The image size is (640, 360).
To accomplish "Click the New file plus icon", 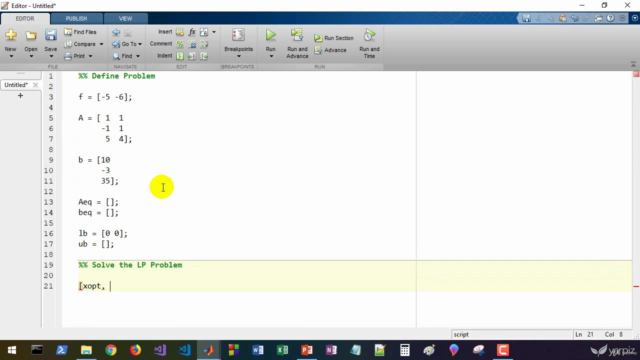I will [11, 35].
